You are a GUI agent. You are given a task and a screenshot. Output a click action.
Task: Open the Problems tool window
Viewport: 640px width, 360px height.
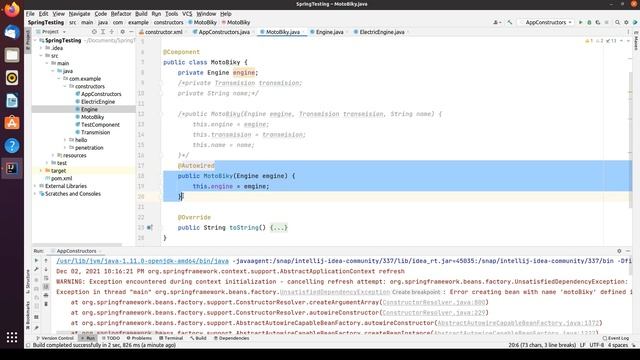point(139,338)
